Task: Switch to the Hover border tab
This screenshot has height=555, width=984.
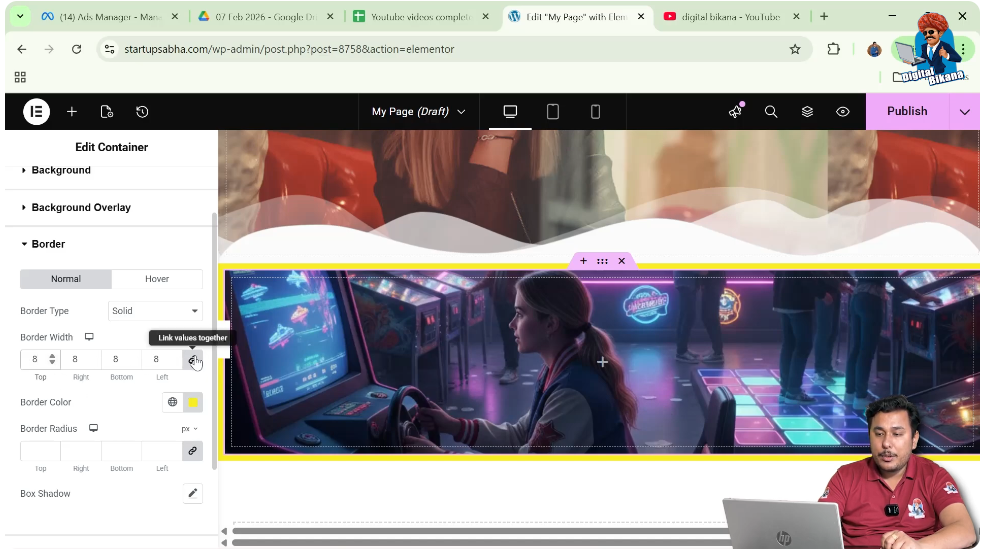Action: click(157, 279)
